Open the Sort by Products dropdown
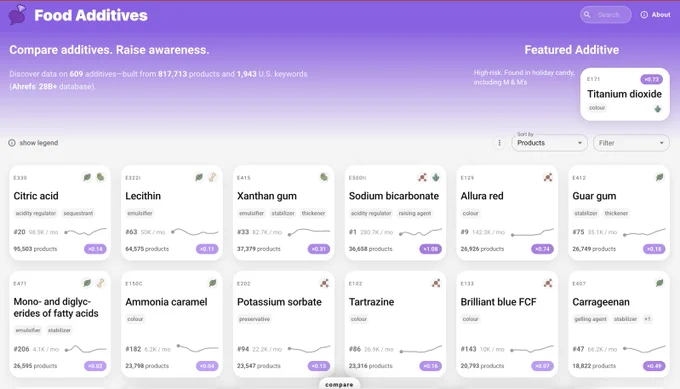This screenshot has width=680, height=389. [549, 143]
